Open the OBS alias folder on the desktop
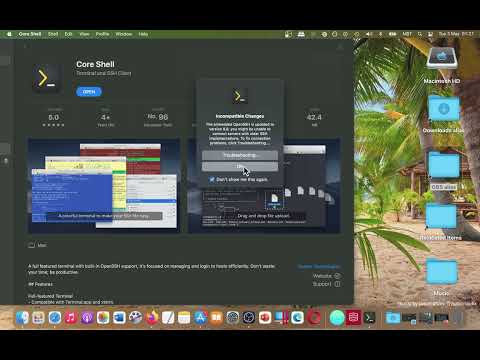 point(444,165)
